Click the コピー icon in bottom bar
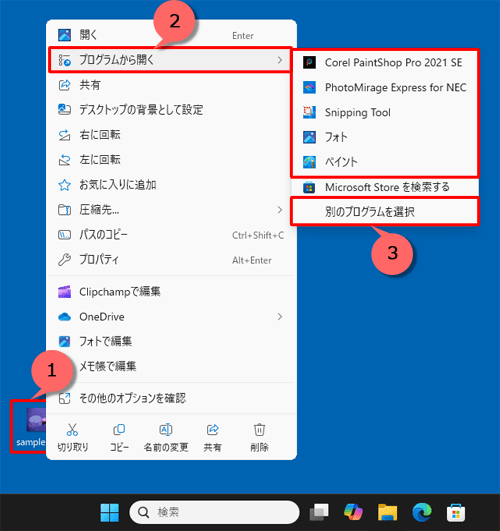Screen dimensions: 500x531 pyautogui.click(x=119, y=429)
